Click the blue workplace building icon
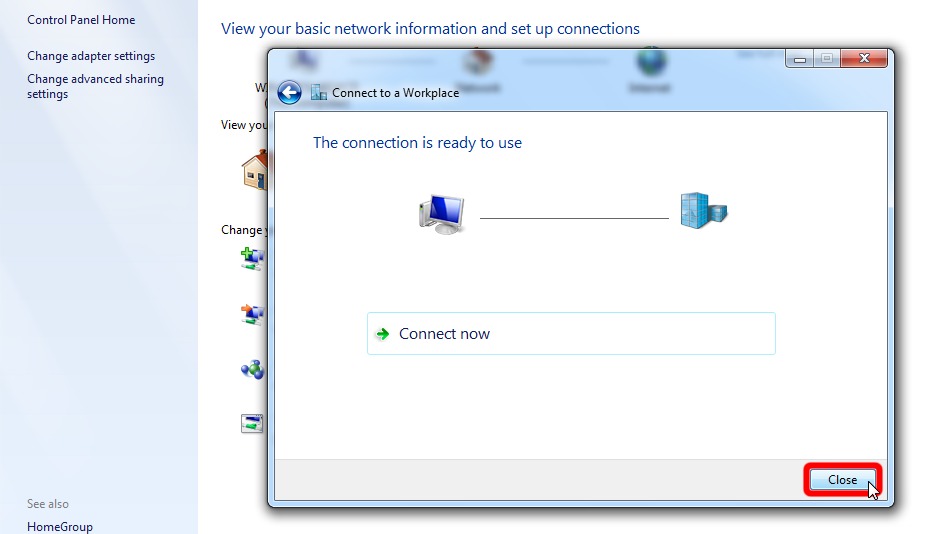This screenshot has height=534, width=950. pos(703,211)
